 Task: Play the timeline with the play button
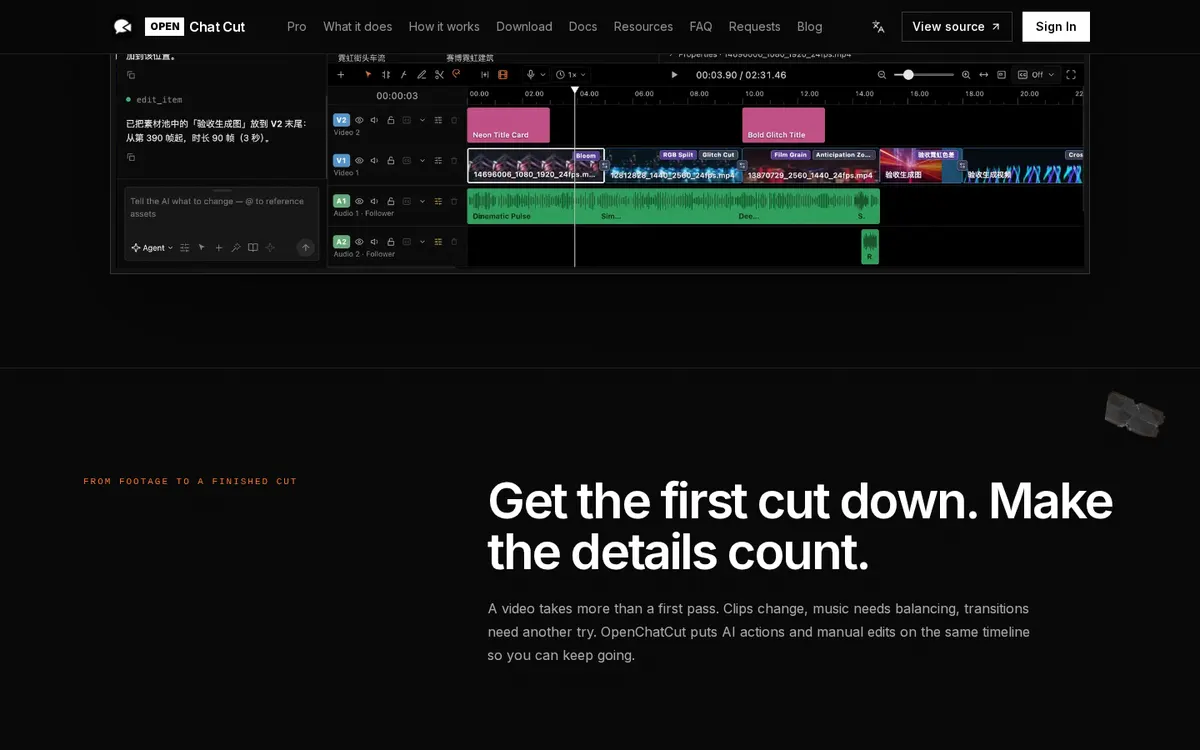pos(674,75)
